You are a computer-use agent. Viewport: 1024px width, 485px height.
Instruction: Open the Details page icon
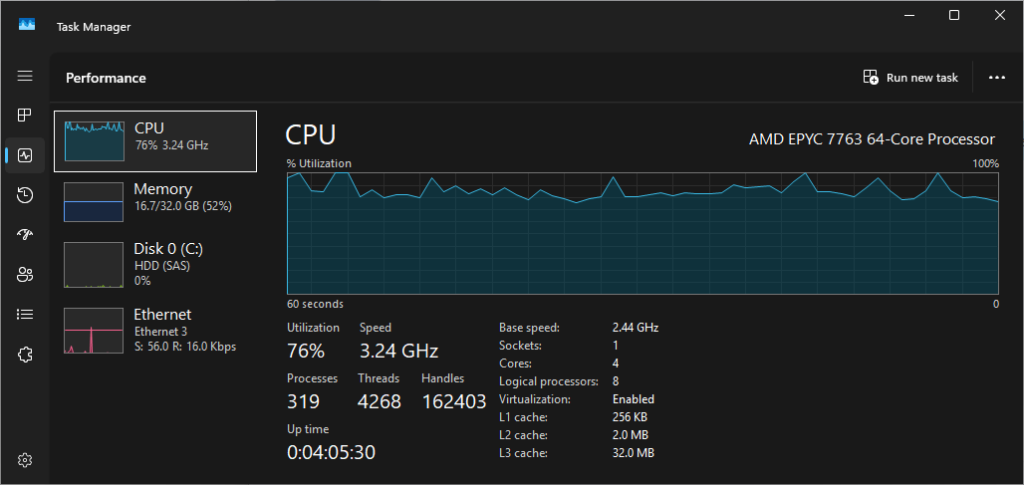click(25, 315)
